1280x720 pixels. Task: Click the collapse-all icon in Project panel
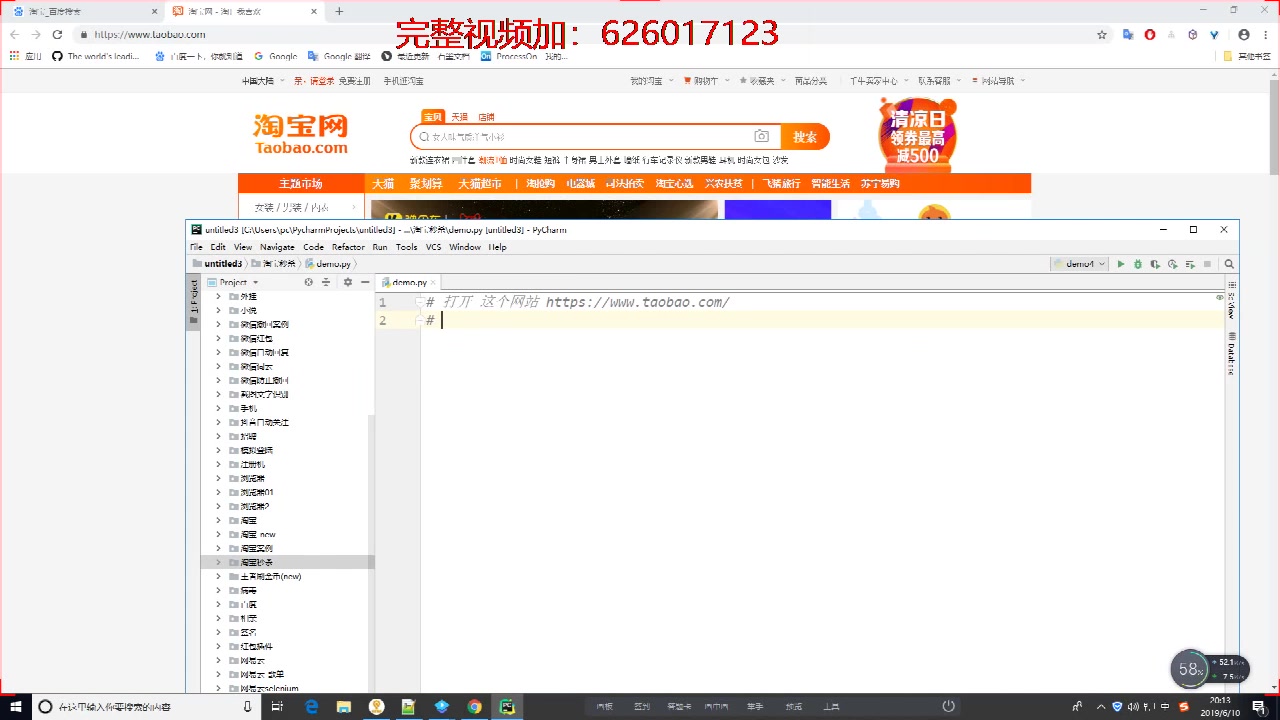[325, 282]
